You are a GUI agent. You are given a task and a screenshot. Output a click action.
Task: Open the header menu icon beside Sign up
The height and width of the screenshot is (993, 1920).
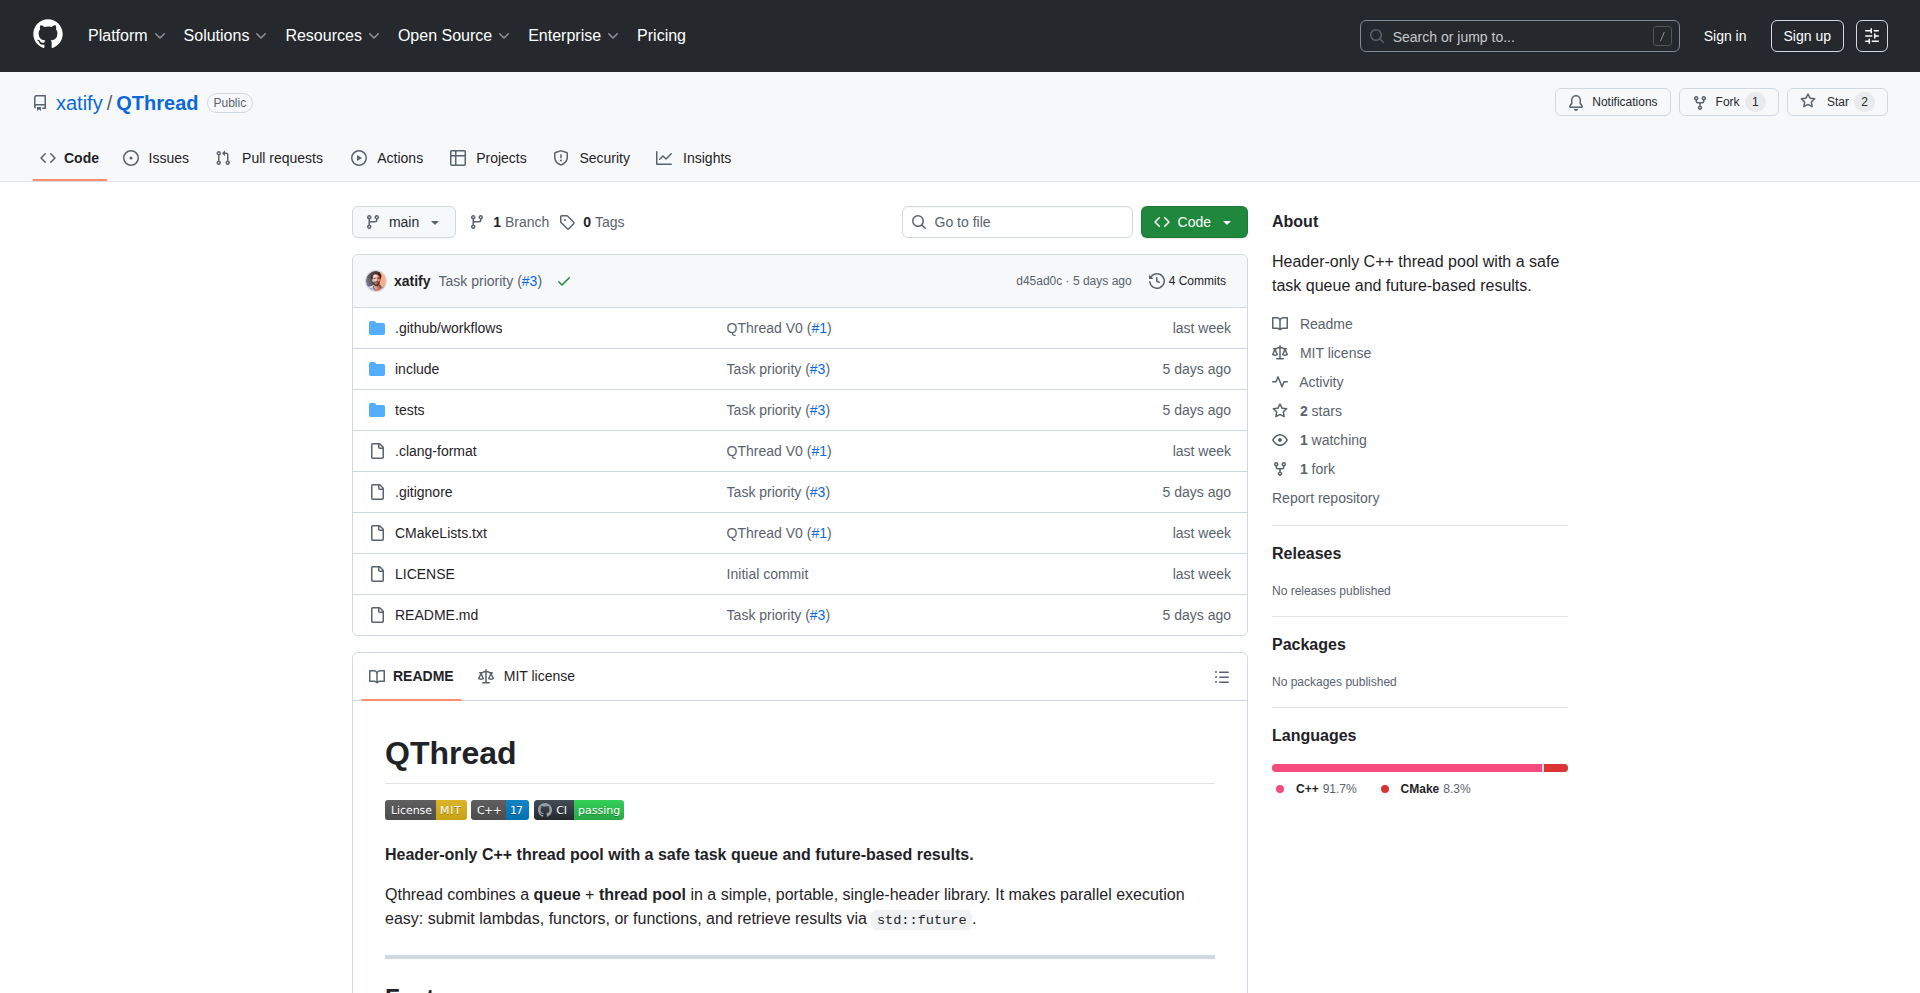[1871, 36]
